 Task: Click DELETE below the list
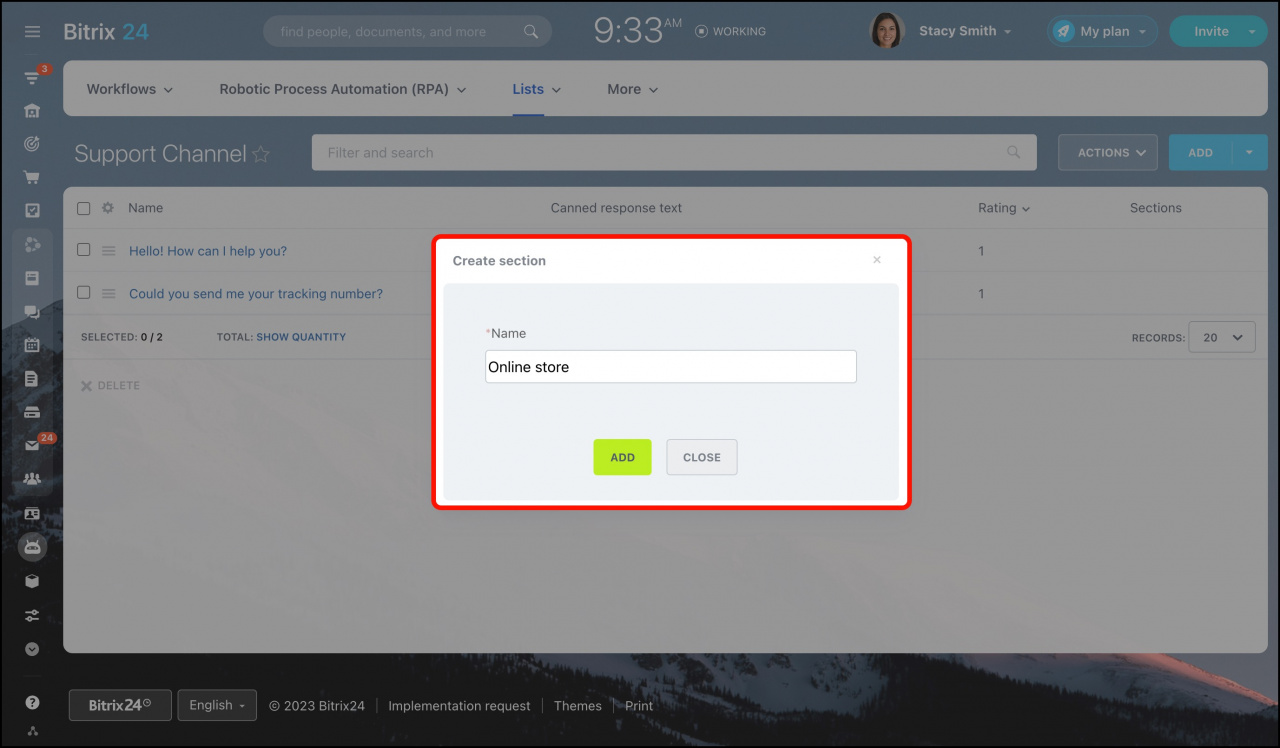point(110,385)
